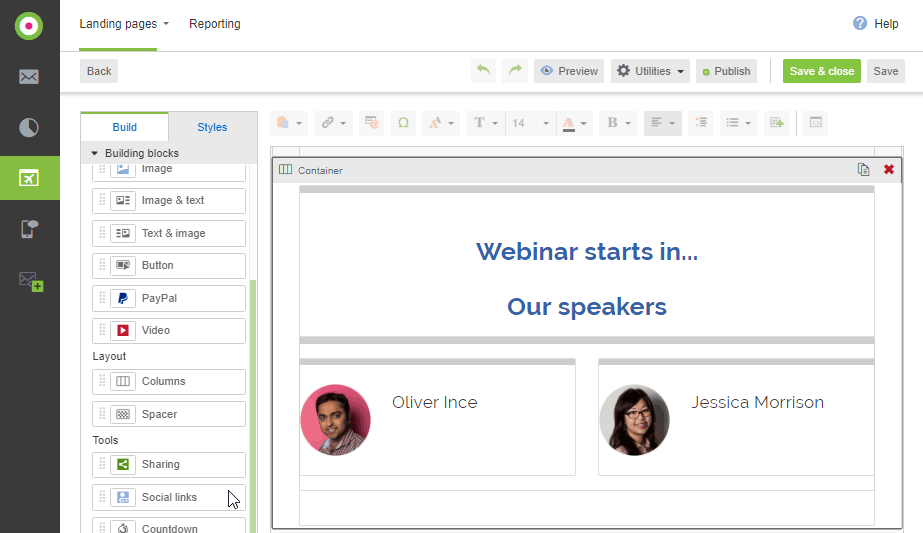Click the undo arrow icon
Viewport: 923px width, 533px height.
[484, 71]
